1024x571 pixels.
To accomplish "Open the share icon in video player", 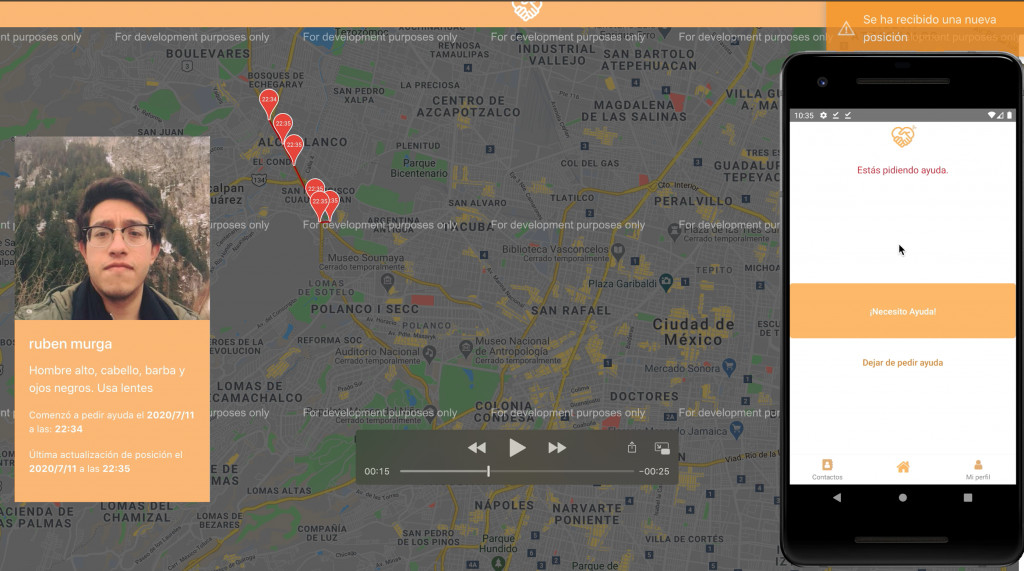I will [632, 448].
